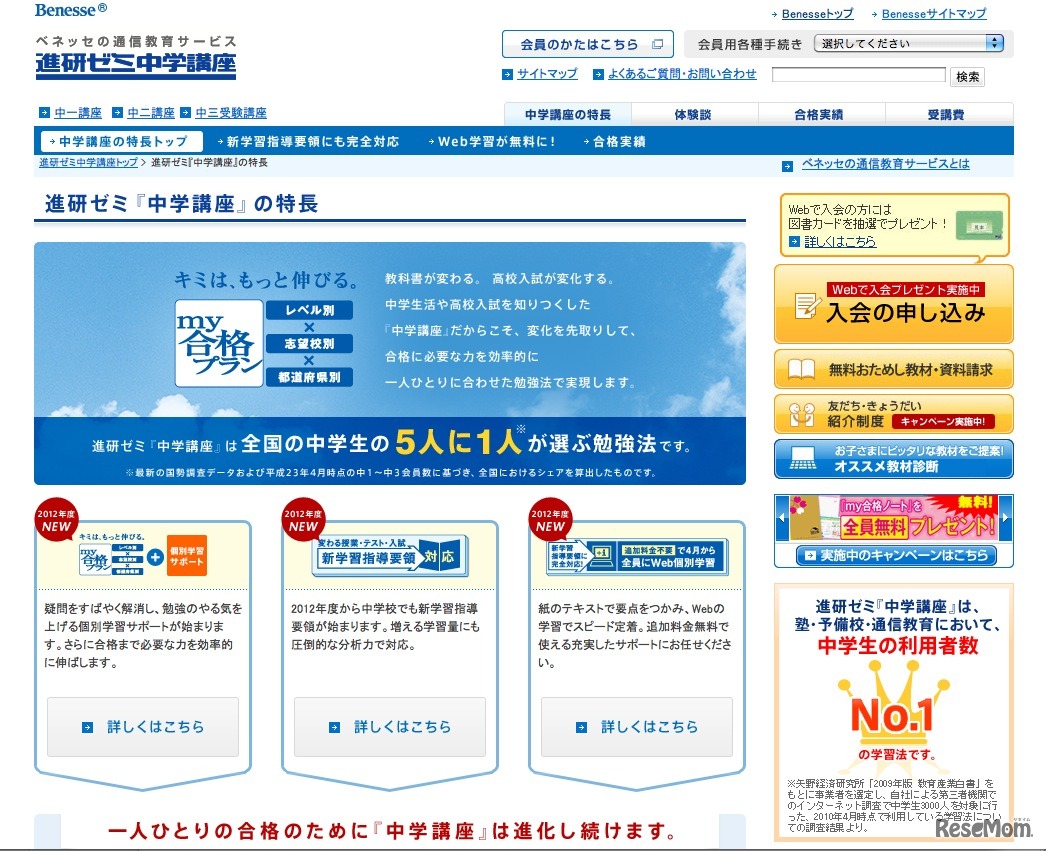Open よくあるご質問・お問い合わせ link
The height and width of the screenshot is (851, 1046).
(682, 74)
